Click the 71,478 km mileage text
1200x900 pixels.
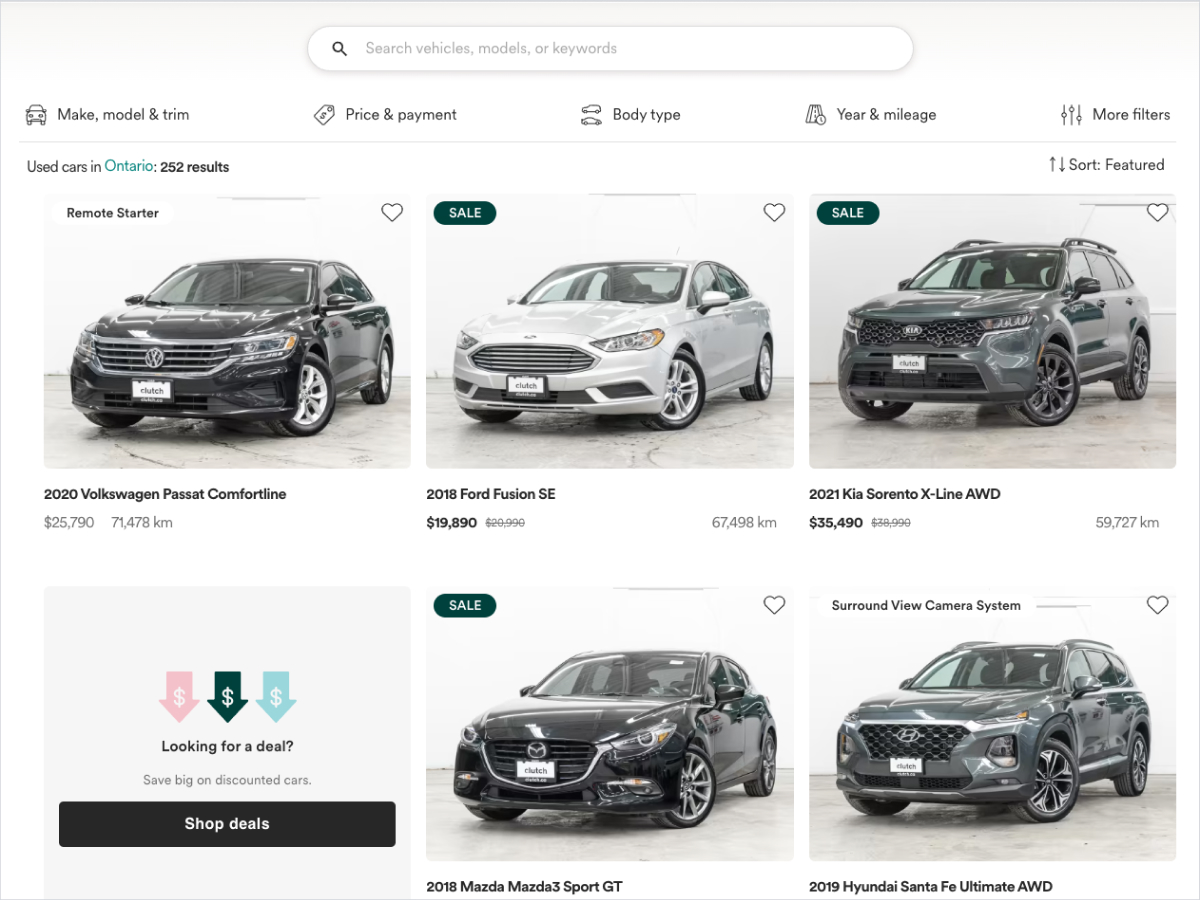point(142,522)
